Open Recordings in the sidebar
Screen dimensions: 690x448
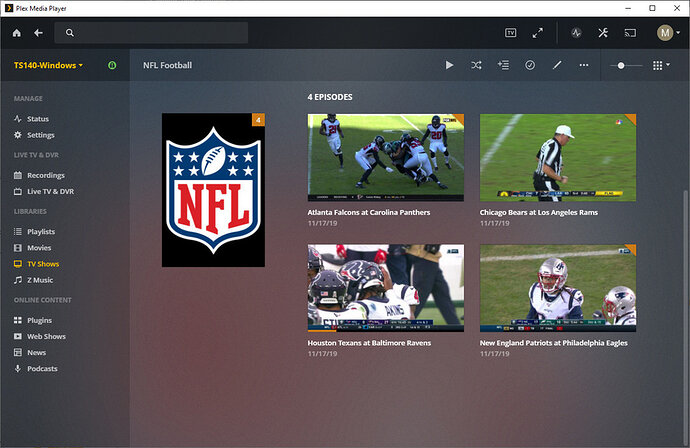point(46,175)
